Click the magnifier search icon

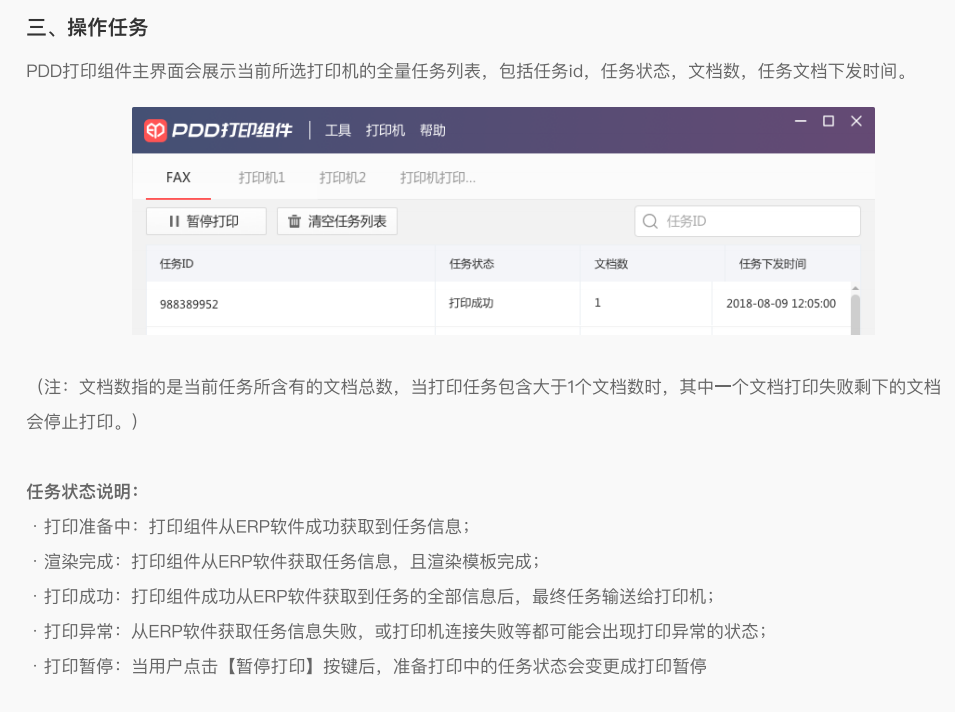(650, 221)
